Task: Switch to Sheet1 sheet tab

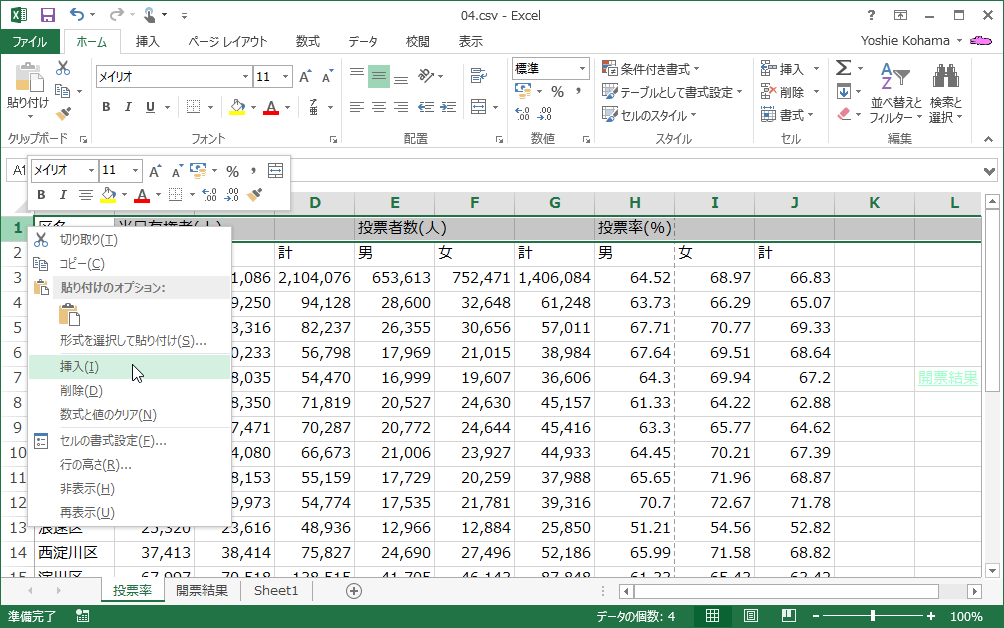Action: pos(276,590)
